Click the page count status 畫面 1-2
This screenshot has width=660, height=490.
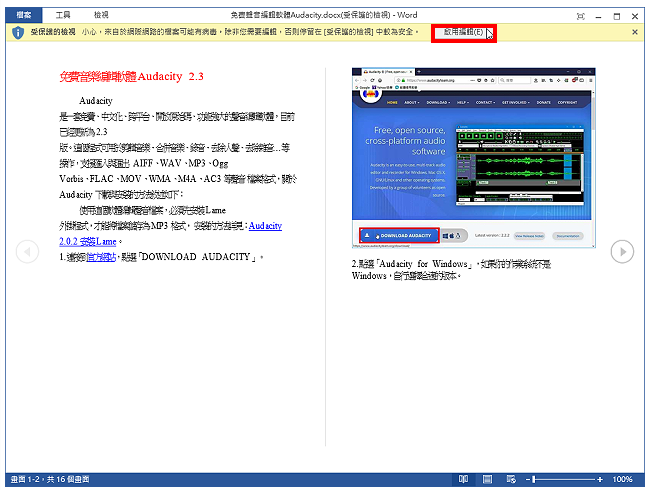tap(50, 479)
